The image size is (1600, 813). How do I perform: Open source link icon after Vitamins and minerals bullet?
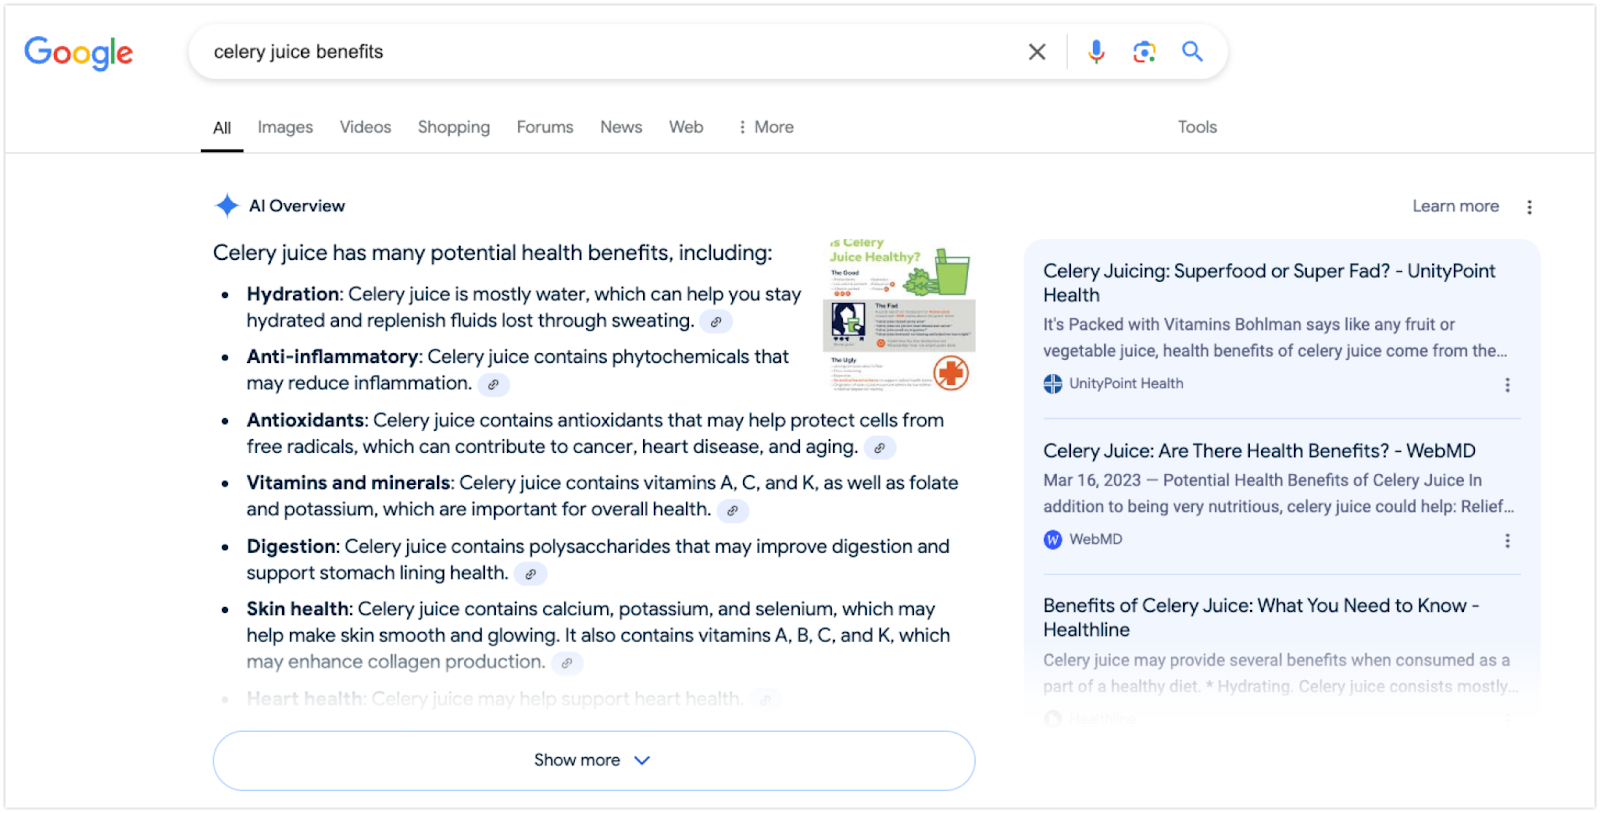(x=733, y=511)
